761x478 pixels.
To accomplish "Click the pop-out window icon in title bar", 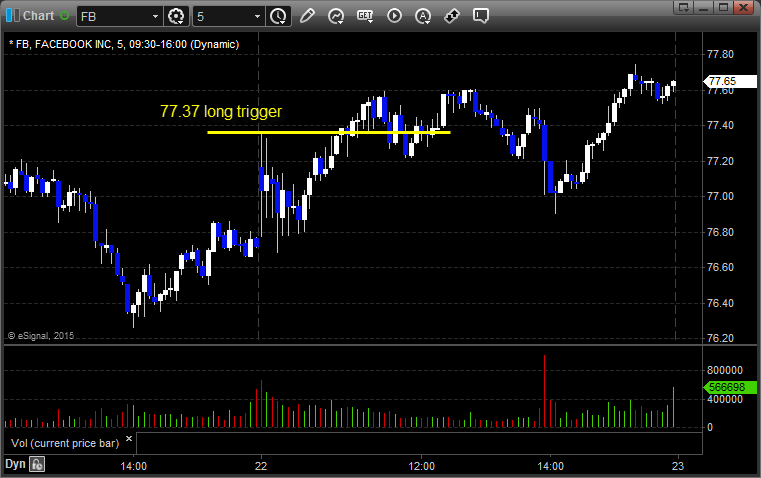I will point(684,7).
